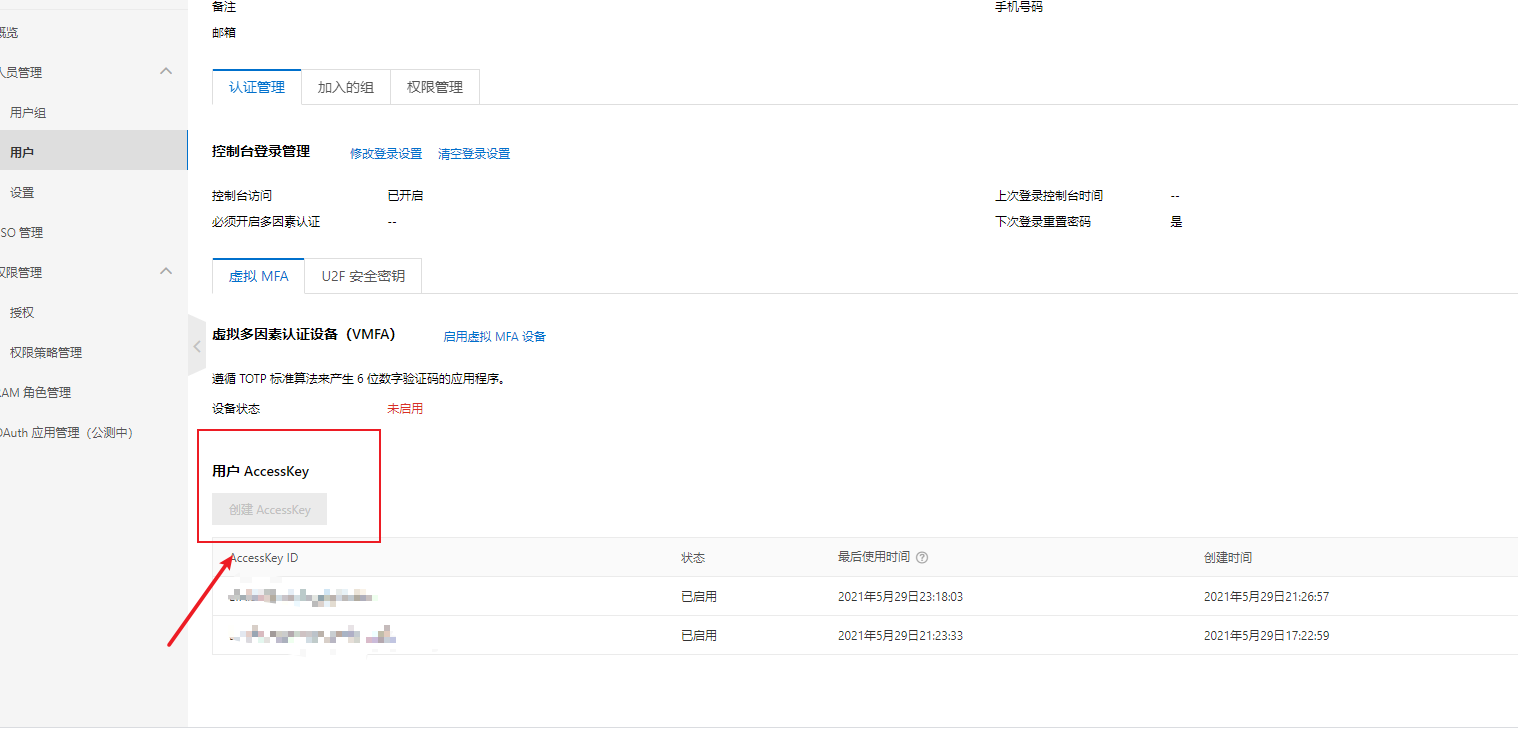Open SSO 管理 in the sidebar
1518x734 pixels.
click(21, 233)
